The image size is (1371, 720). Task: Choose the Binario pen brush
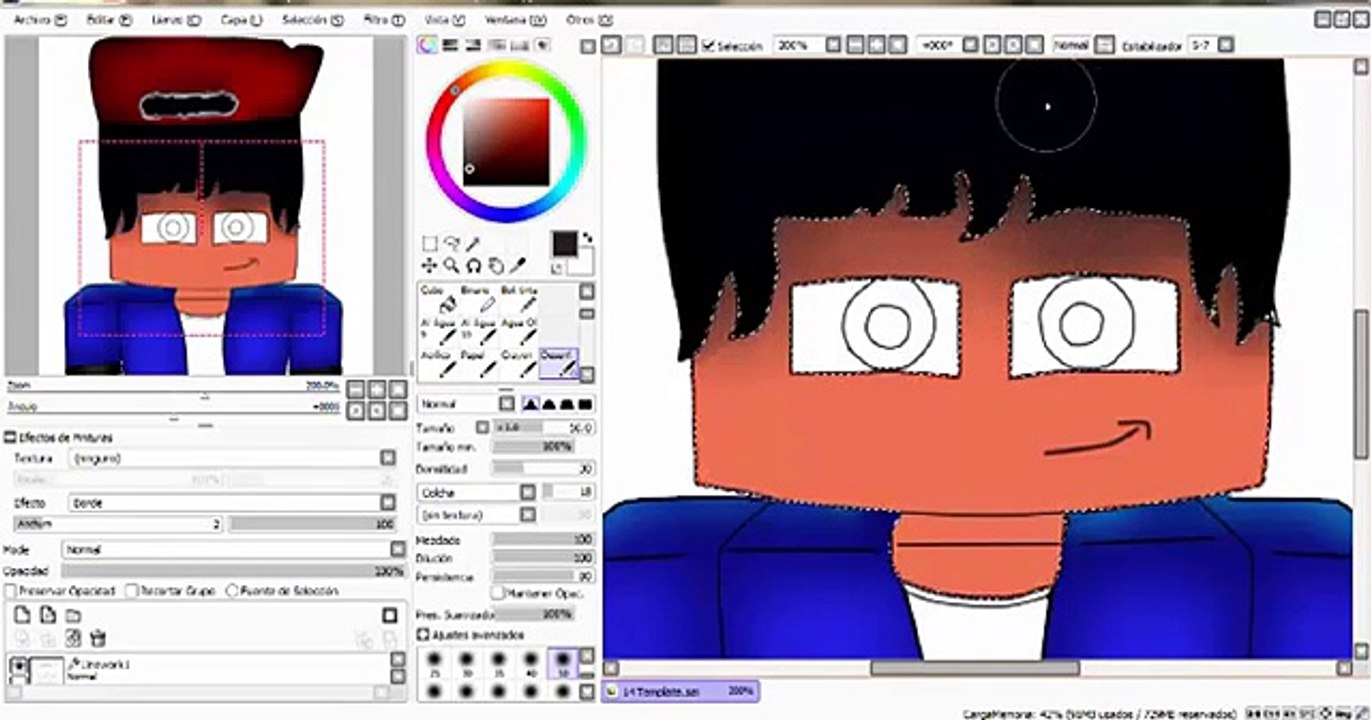(478, 299)
